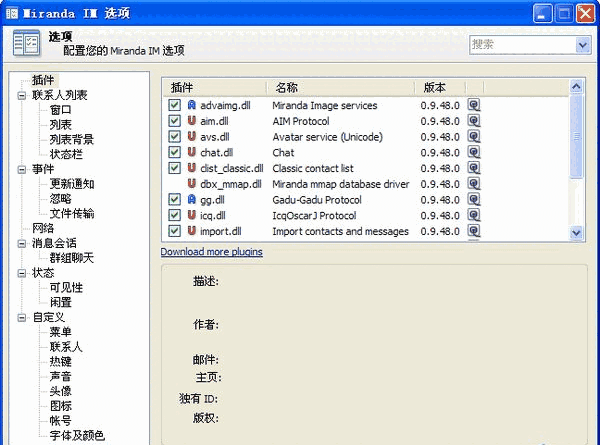Open 文件传输 settings
The image size is (600, 445).
[x=72, y=214]
